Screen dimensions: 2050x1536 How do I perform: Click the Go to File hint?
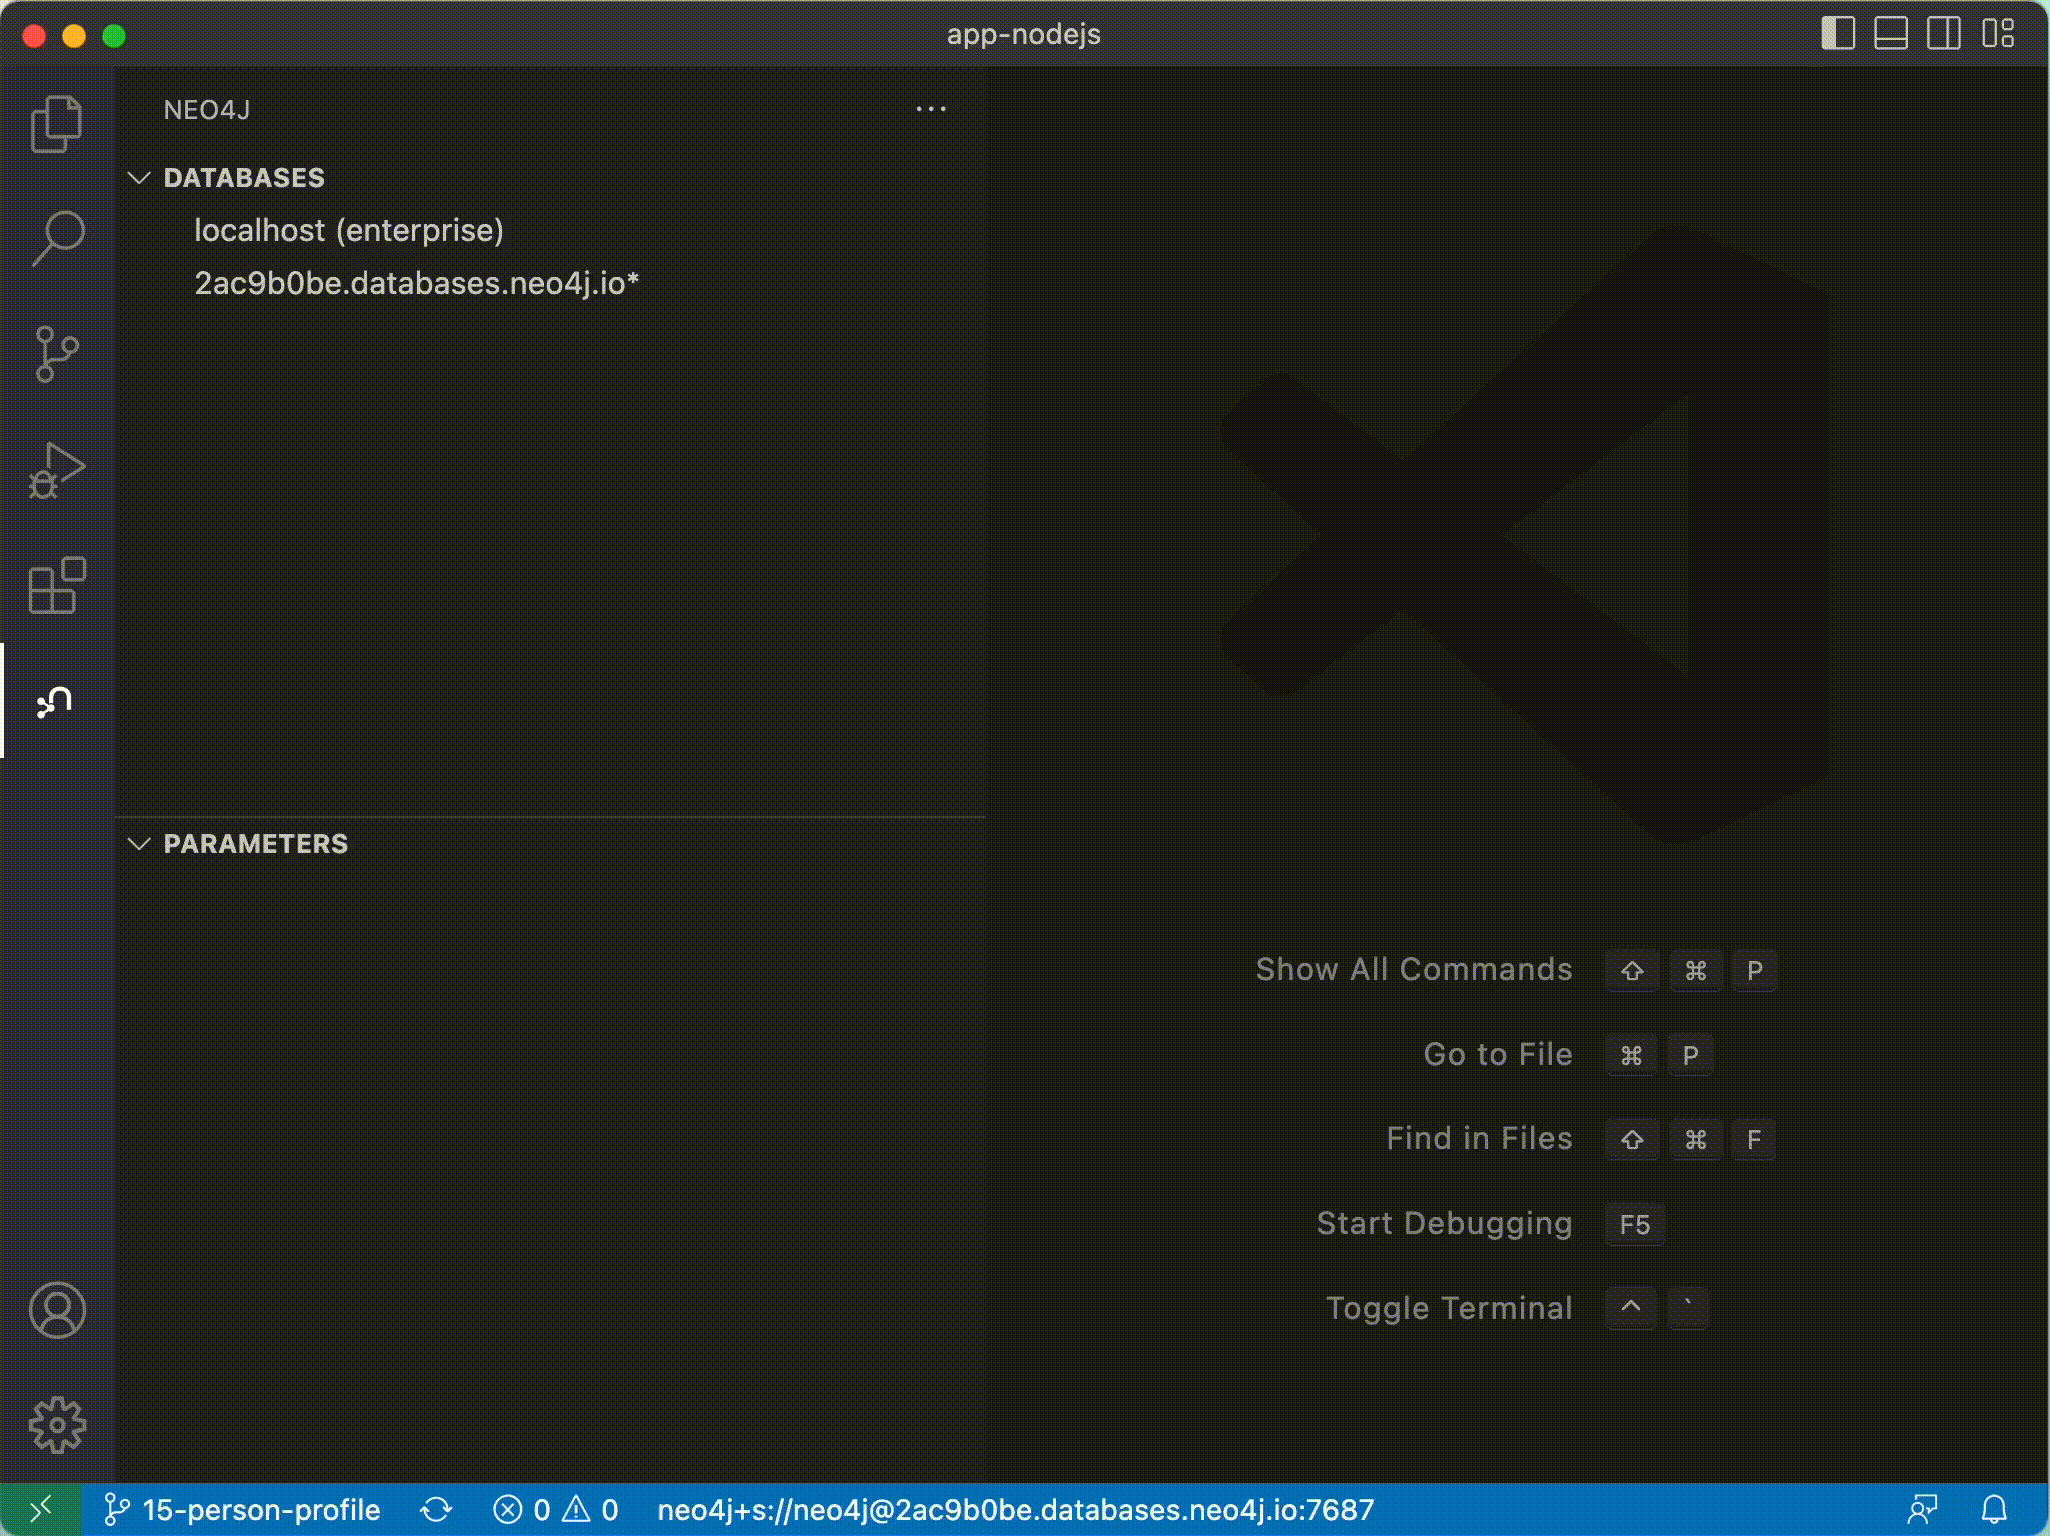pos(1498,1054)
